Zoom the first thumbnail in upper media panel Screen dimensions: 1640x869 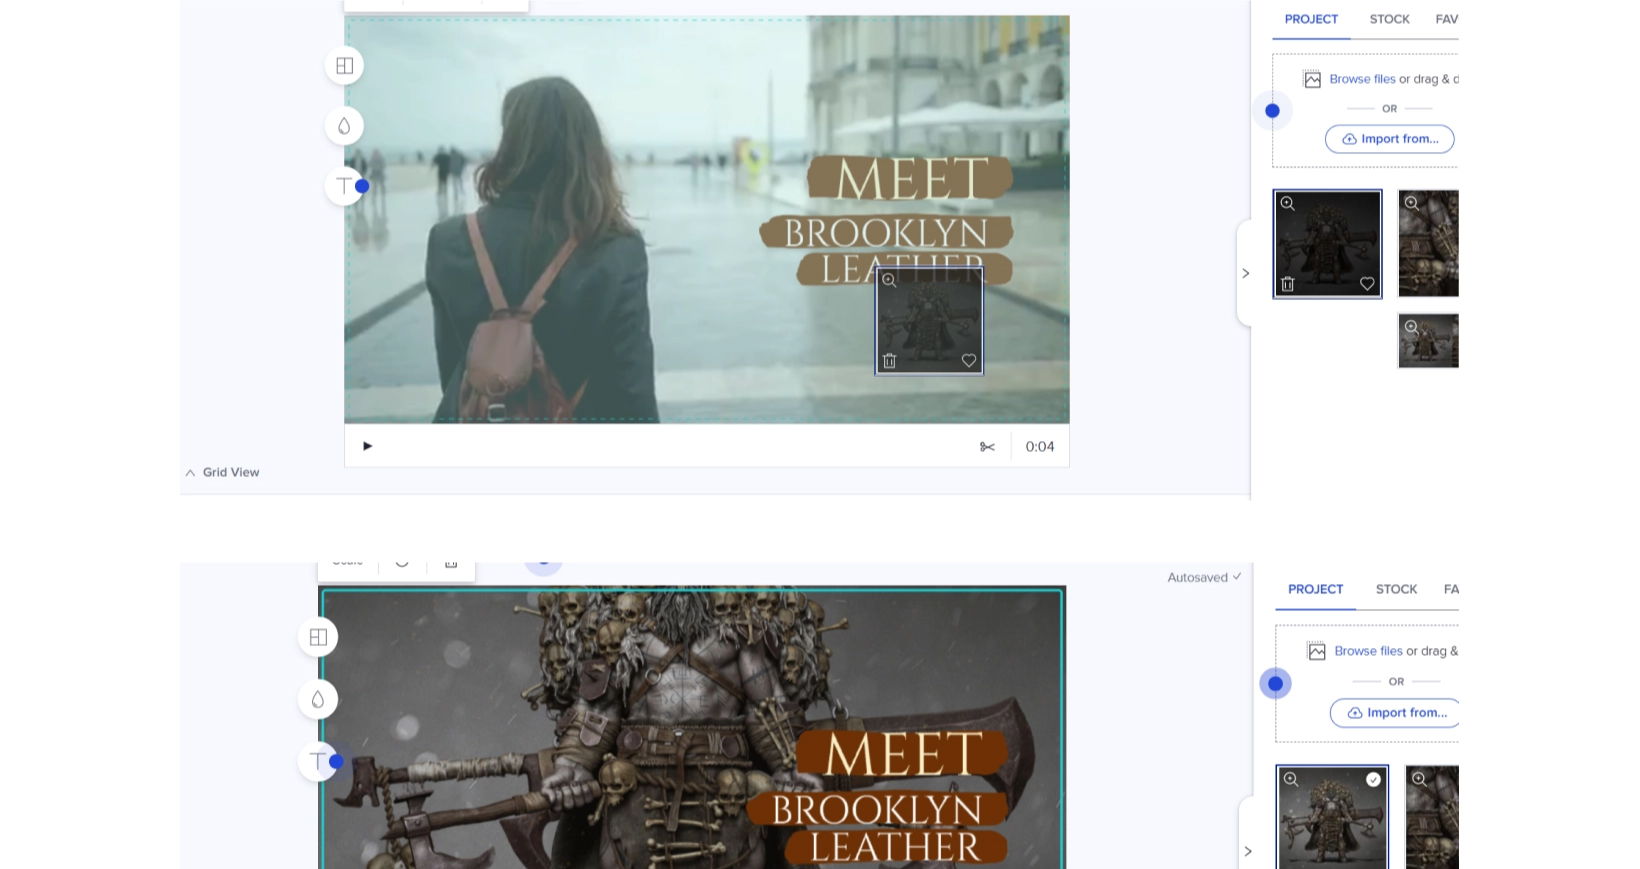coord(1288,204)
